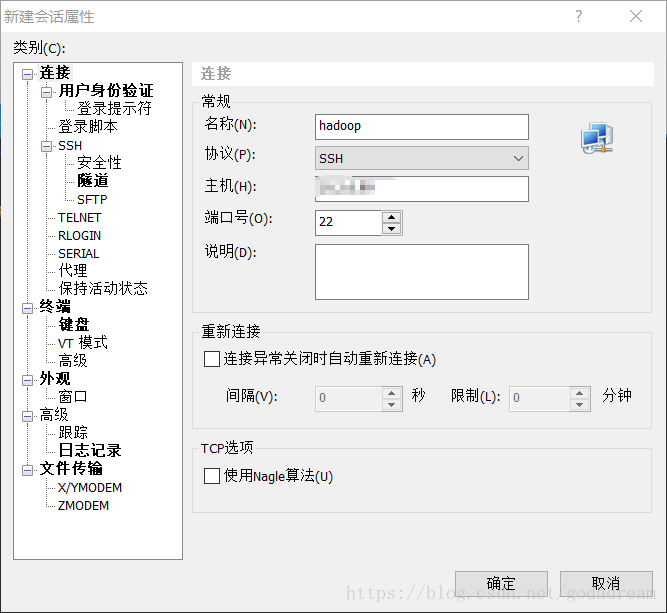Open 日志记录 settings in tree

pos(90,450)
